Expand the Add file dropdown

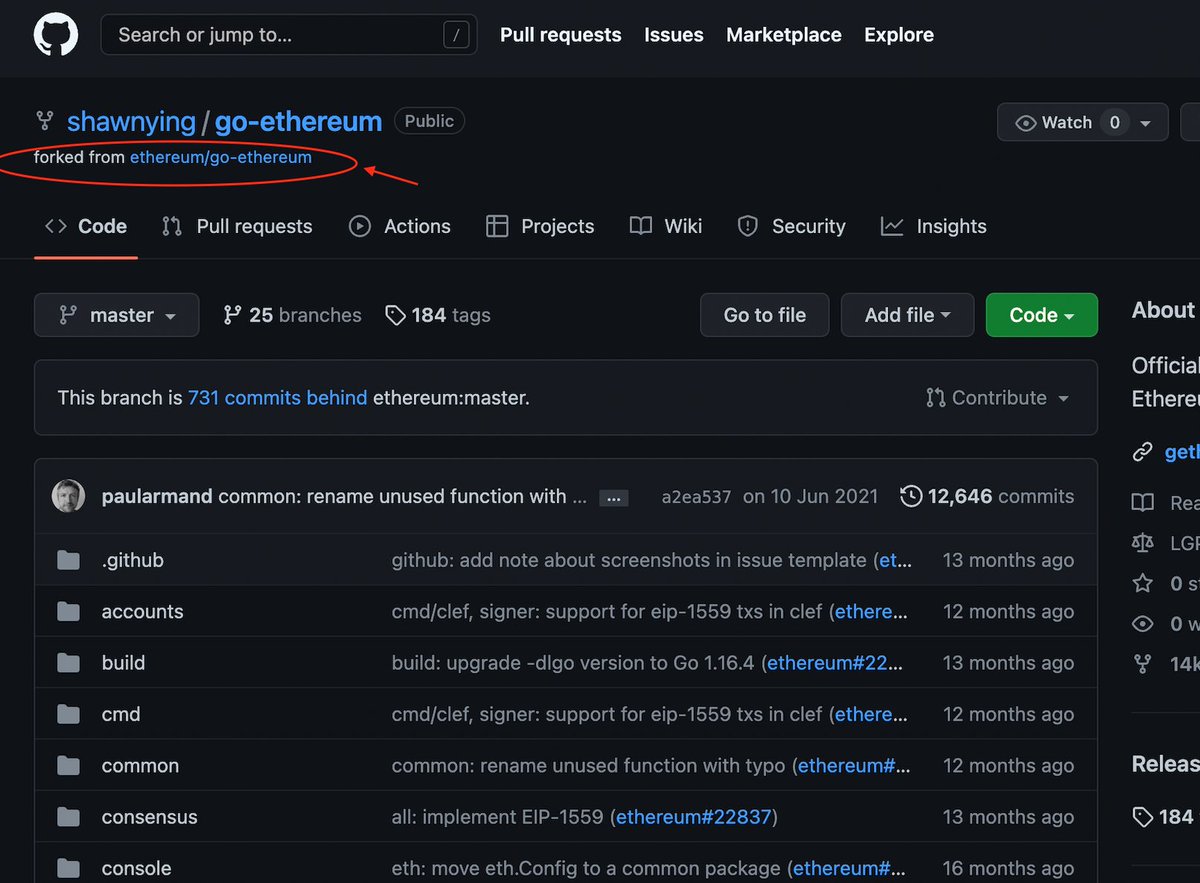[908, 315]
